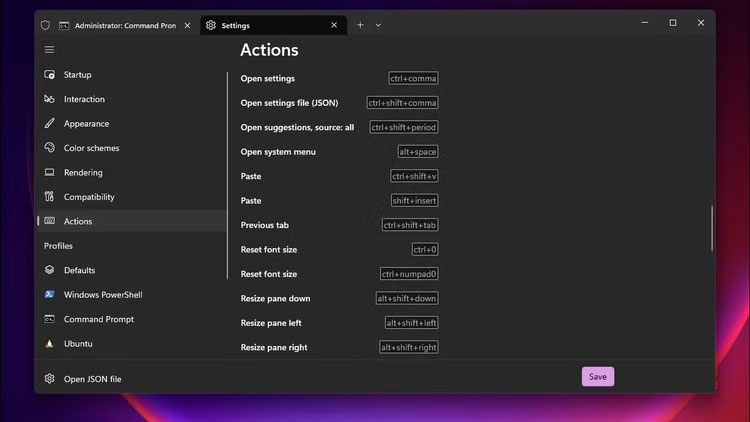750x422 pixels.
Task: Click the Actions page heading
Action: (x=269, y=50)
